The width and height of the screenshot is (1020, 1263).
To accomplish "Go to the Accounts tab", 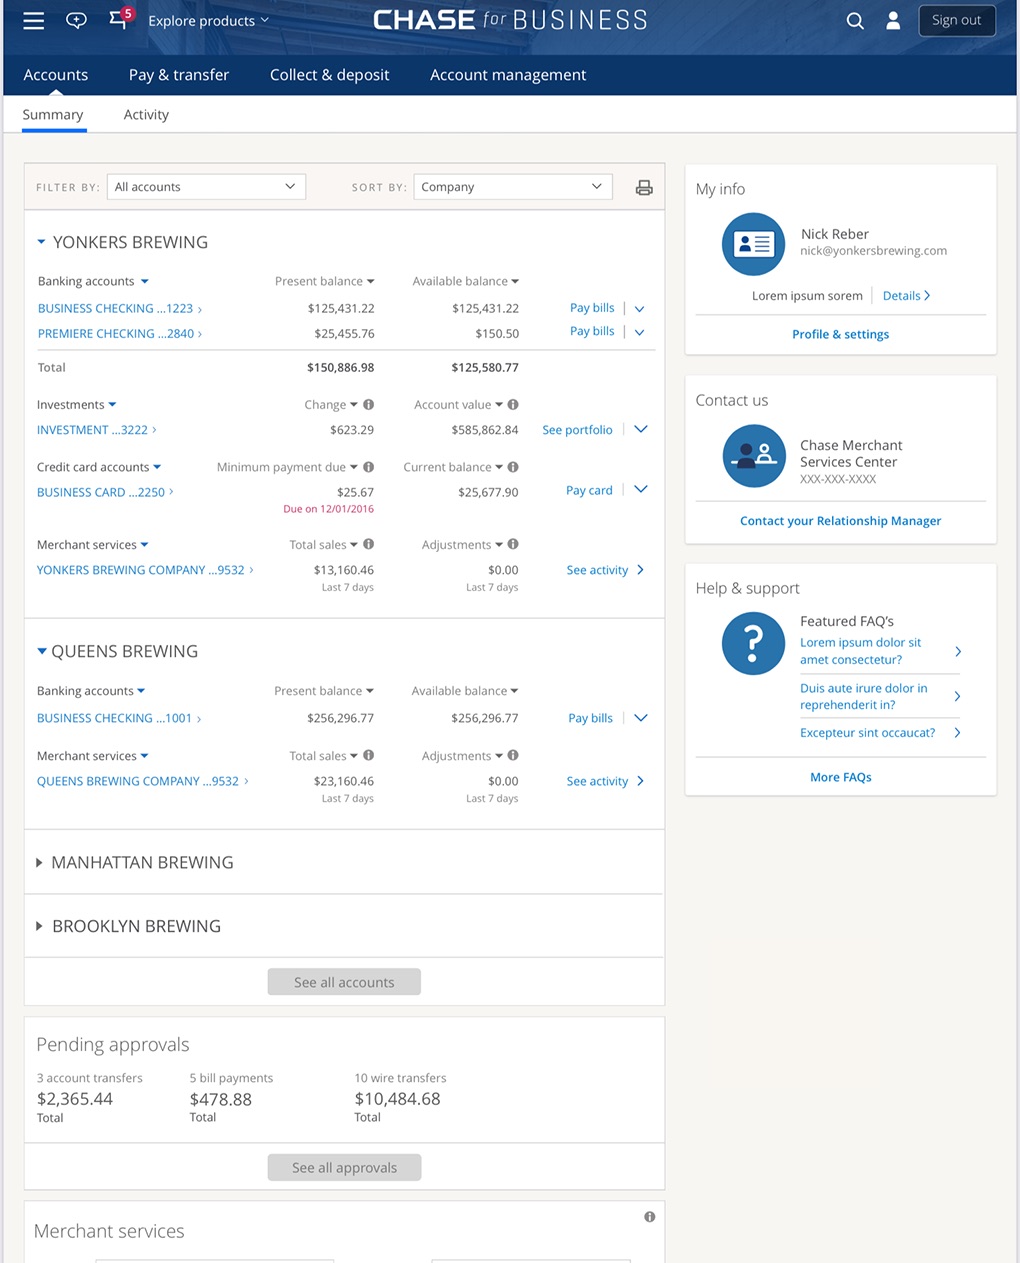I will coord(56,75).
